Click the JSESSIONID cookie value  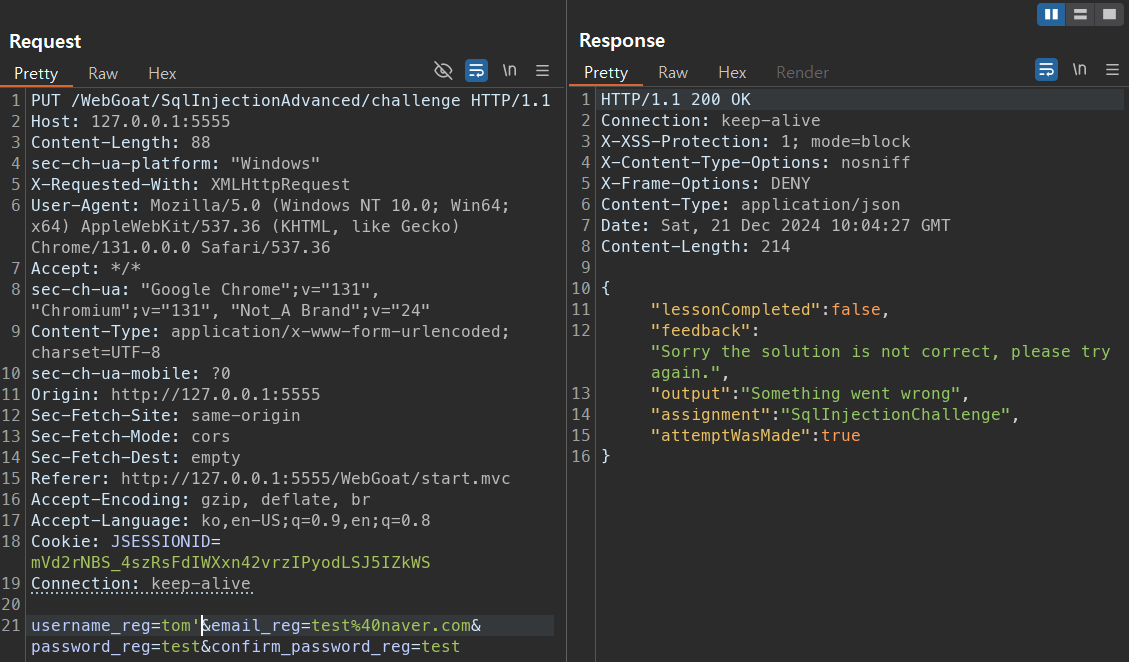point(230,562)
